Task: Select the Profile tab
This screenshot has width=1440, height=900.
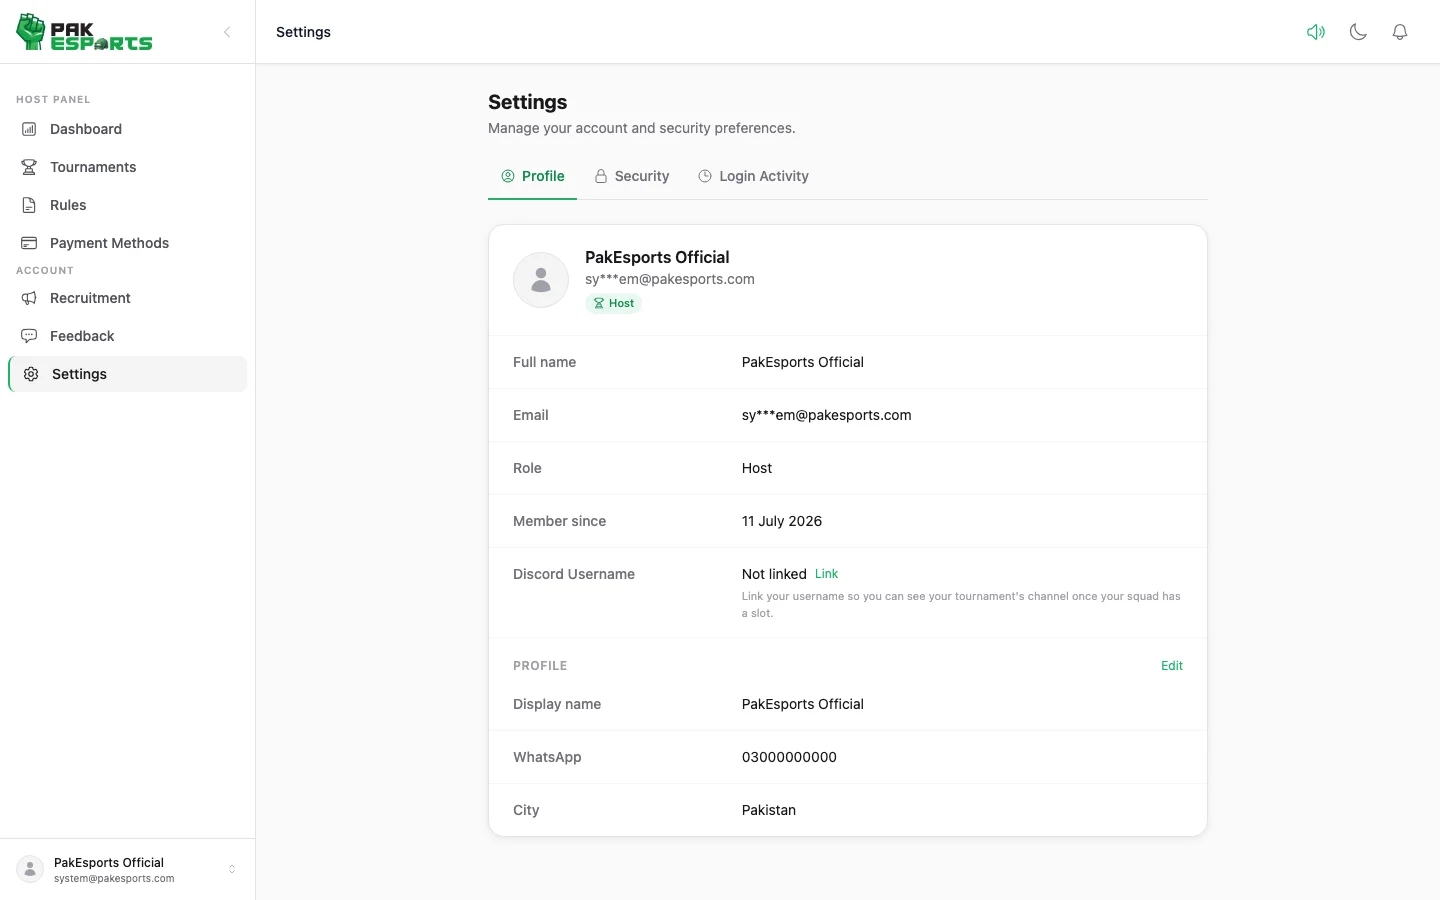Action: pos(532,176)
